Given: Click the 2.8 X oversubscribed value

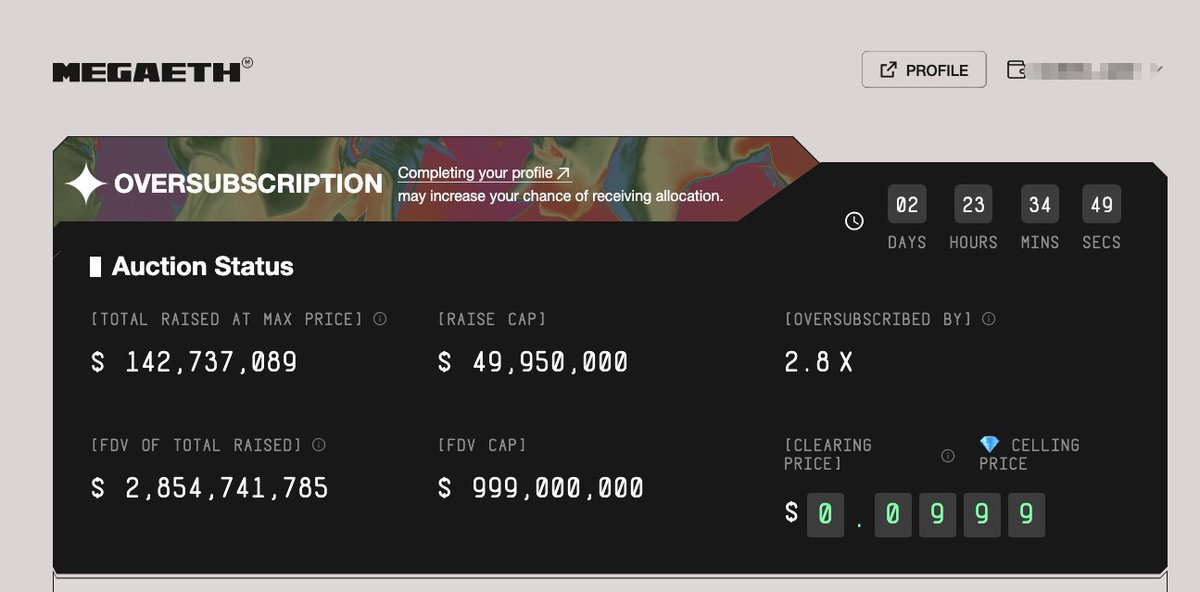Looking at the screenshot, I should [x=818, y=362].
